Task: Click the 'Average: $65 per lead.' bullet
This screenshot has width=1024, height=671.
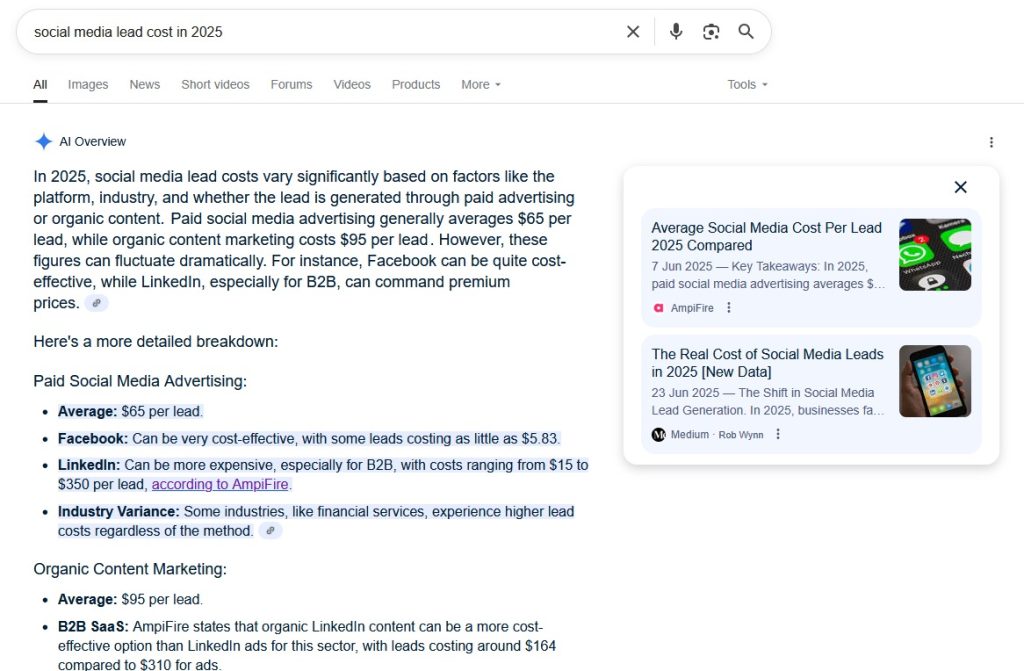Action: [x=131, y=412]
